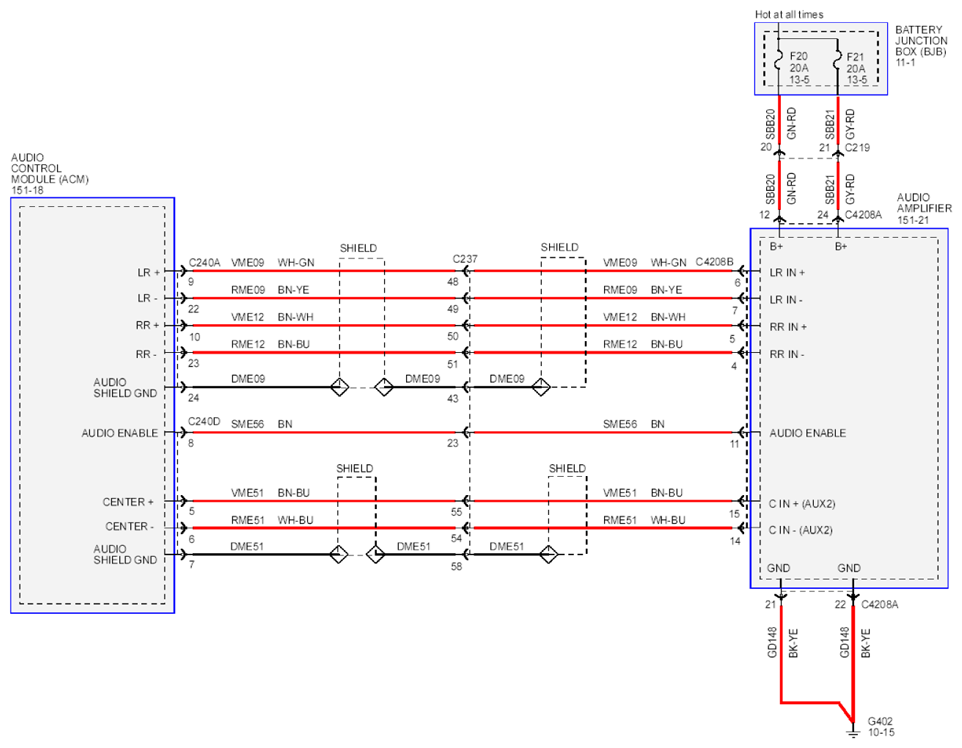Image resolution: width=962 pixels, height=748 pixels.
Task: Click the CENTER + label on the ACM
Action: (128, 502)
